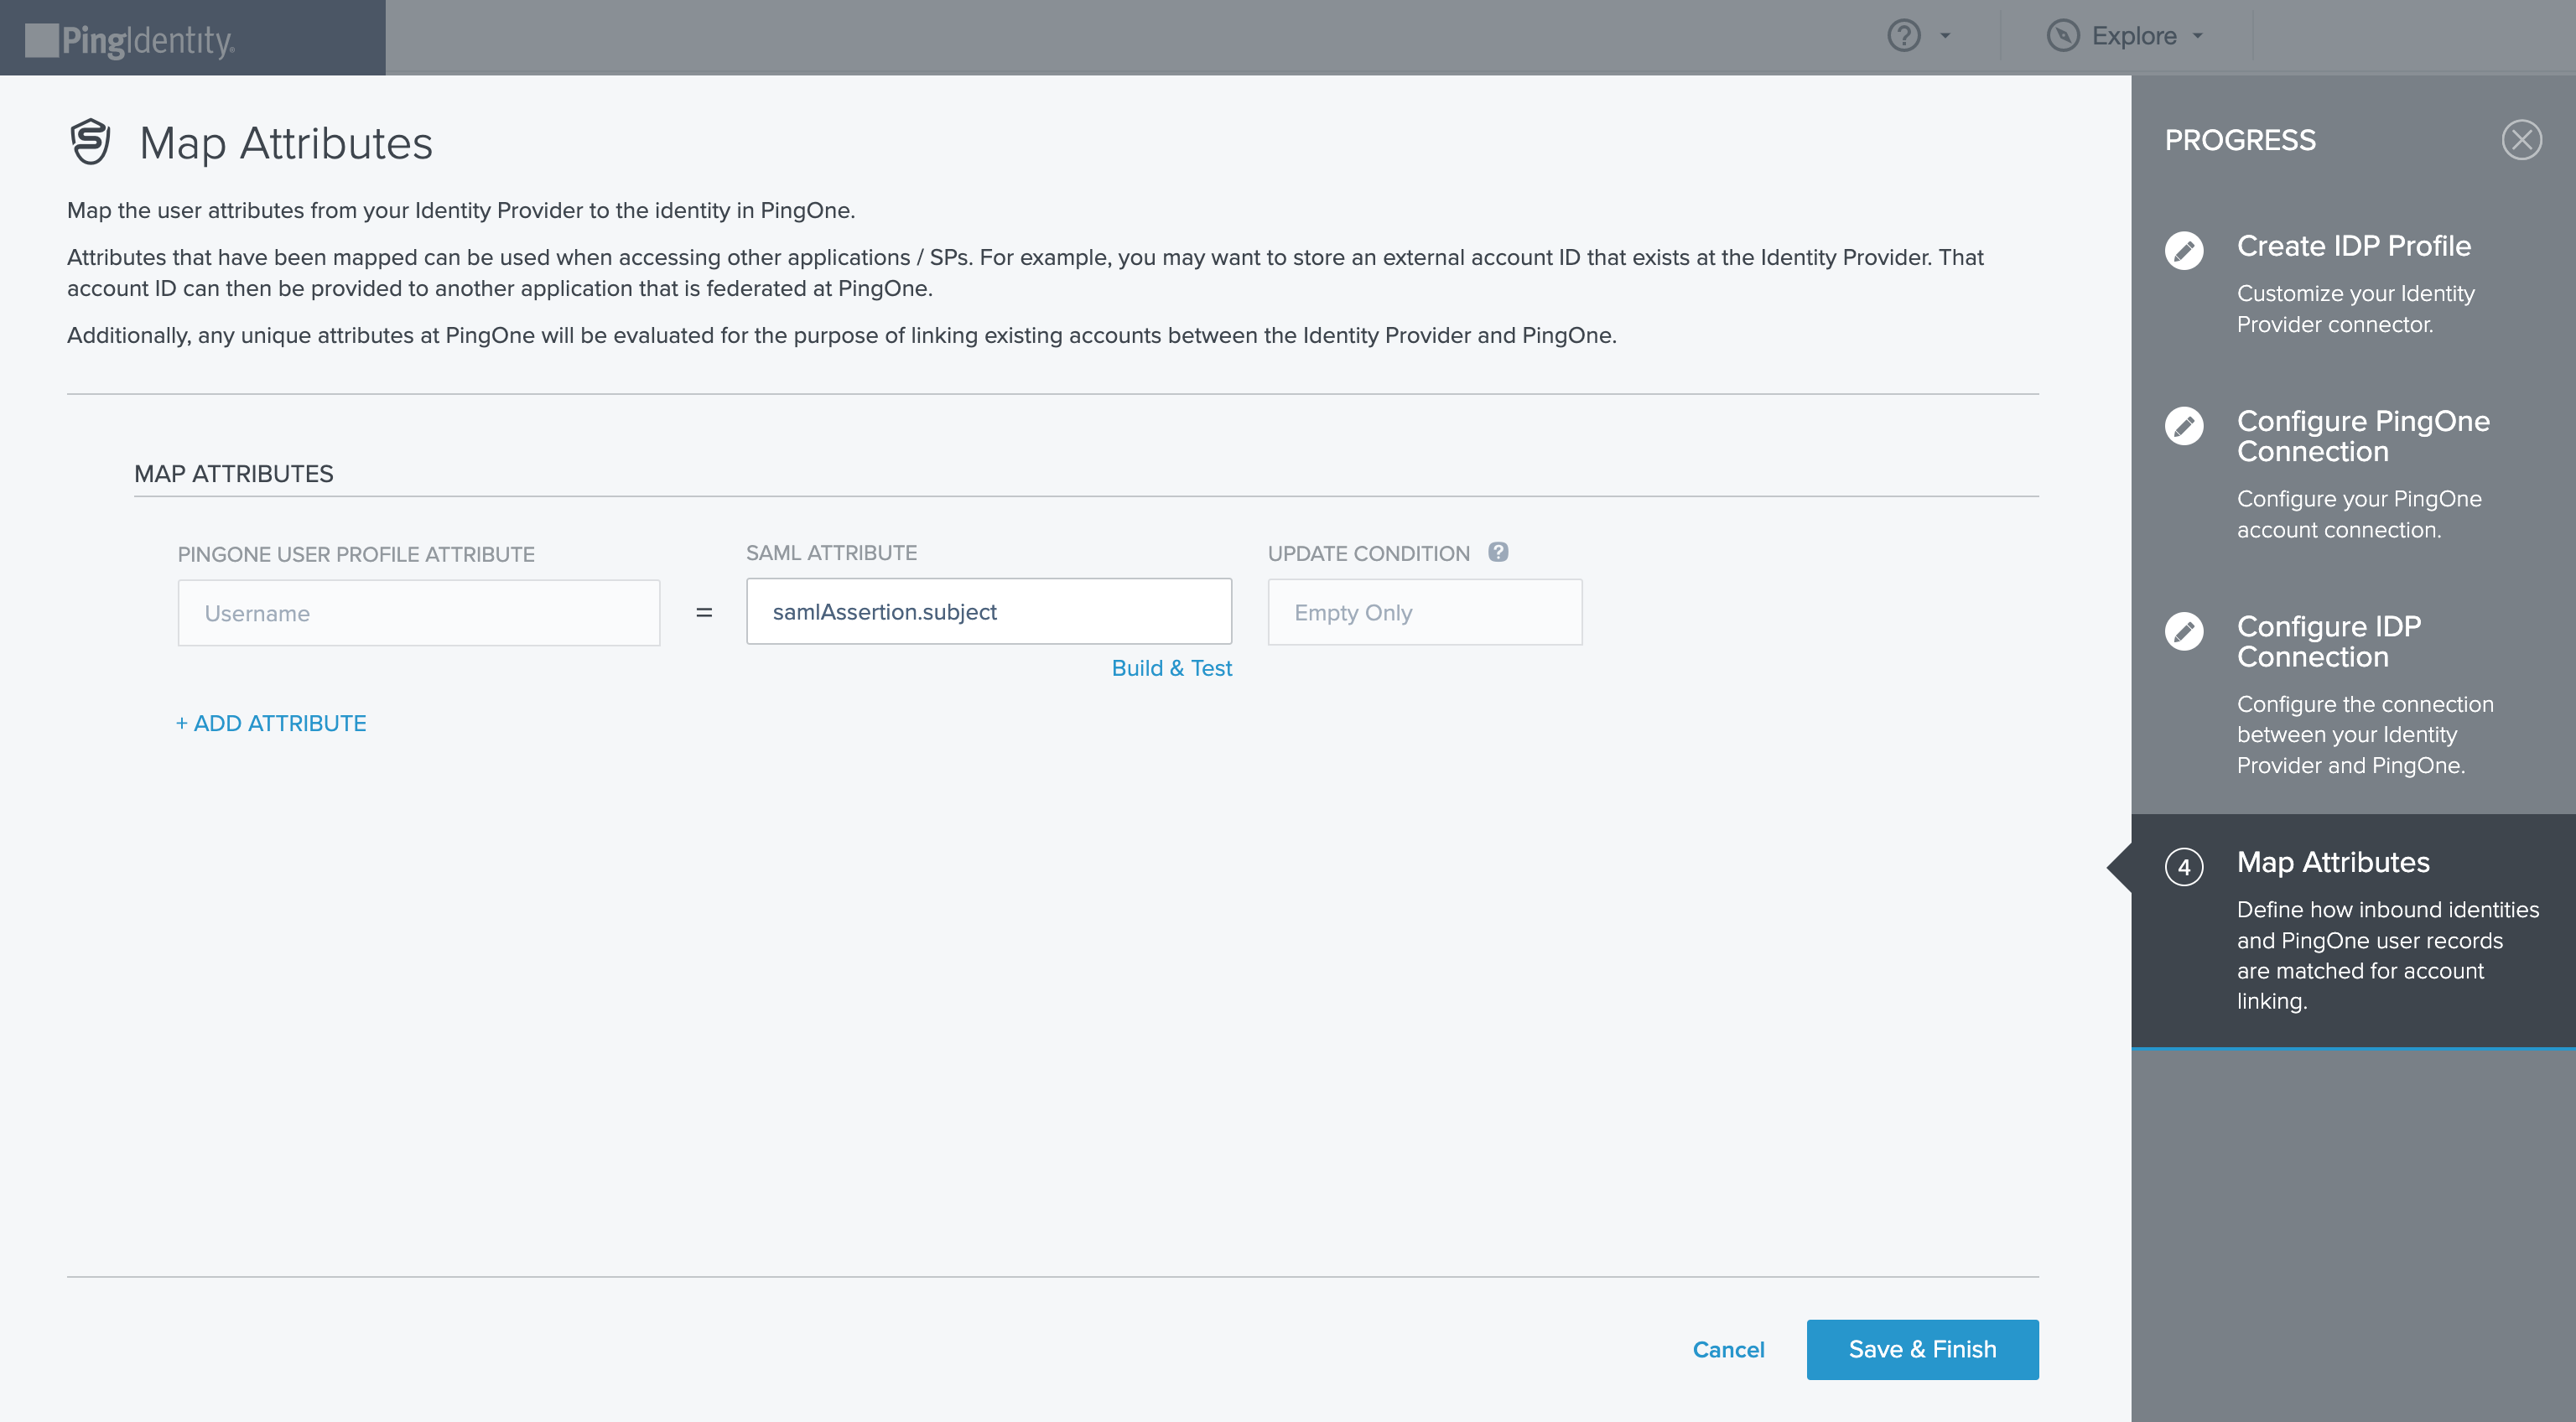Click the Ping Identity logo
The width and height of the screenshot is (2576, 1422).
point(130,37)
